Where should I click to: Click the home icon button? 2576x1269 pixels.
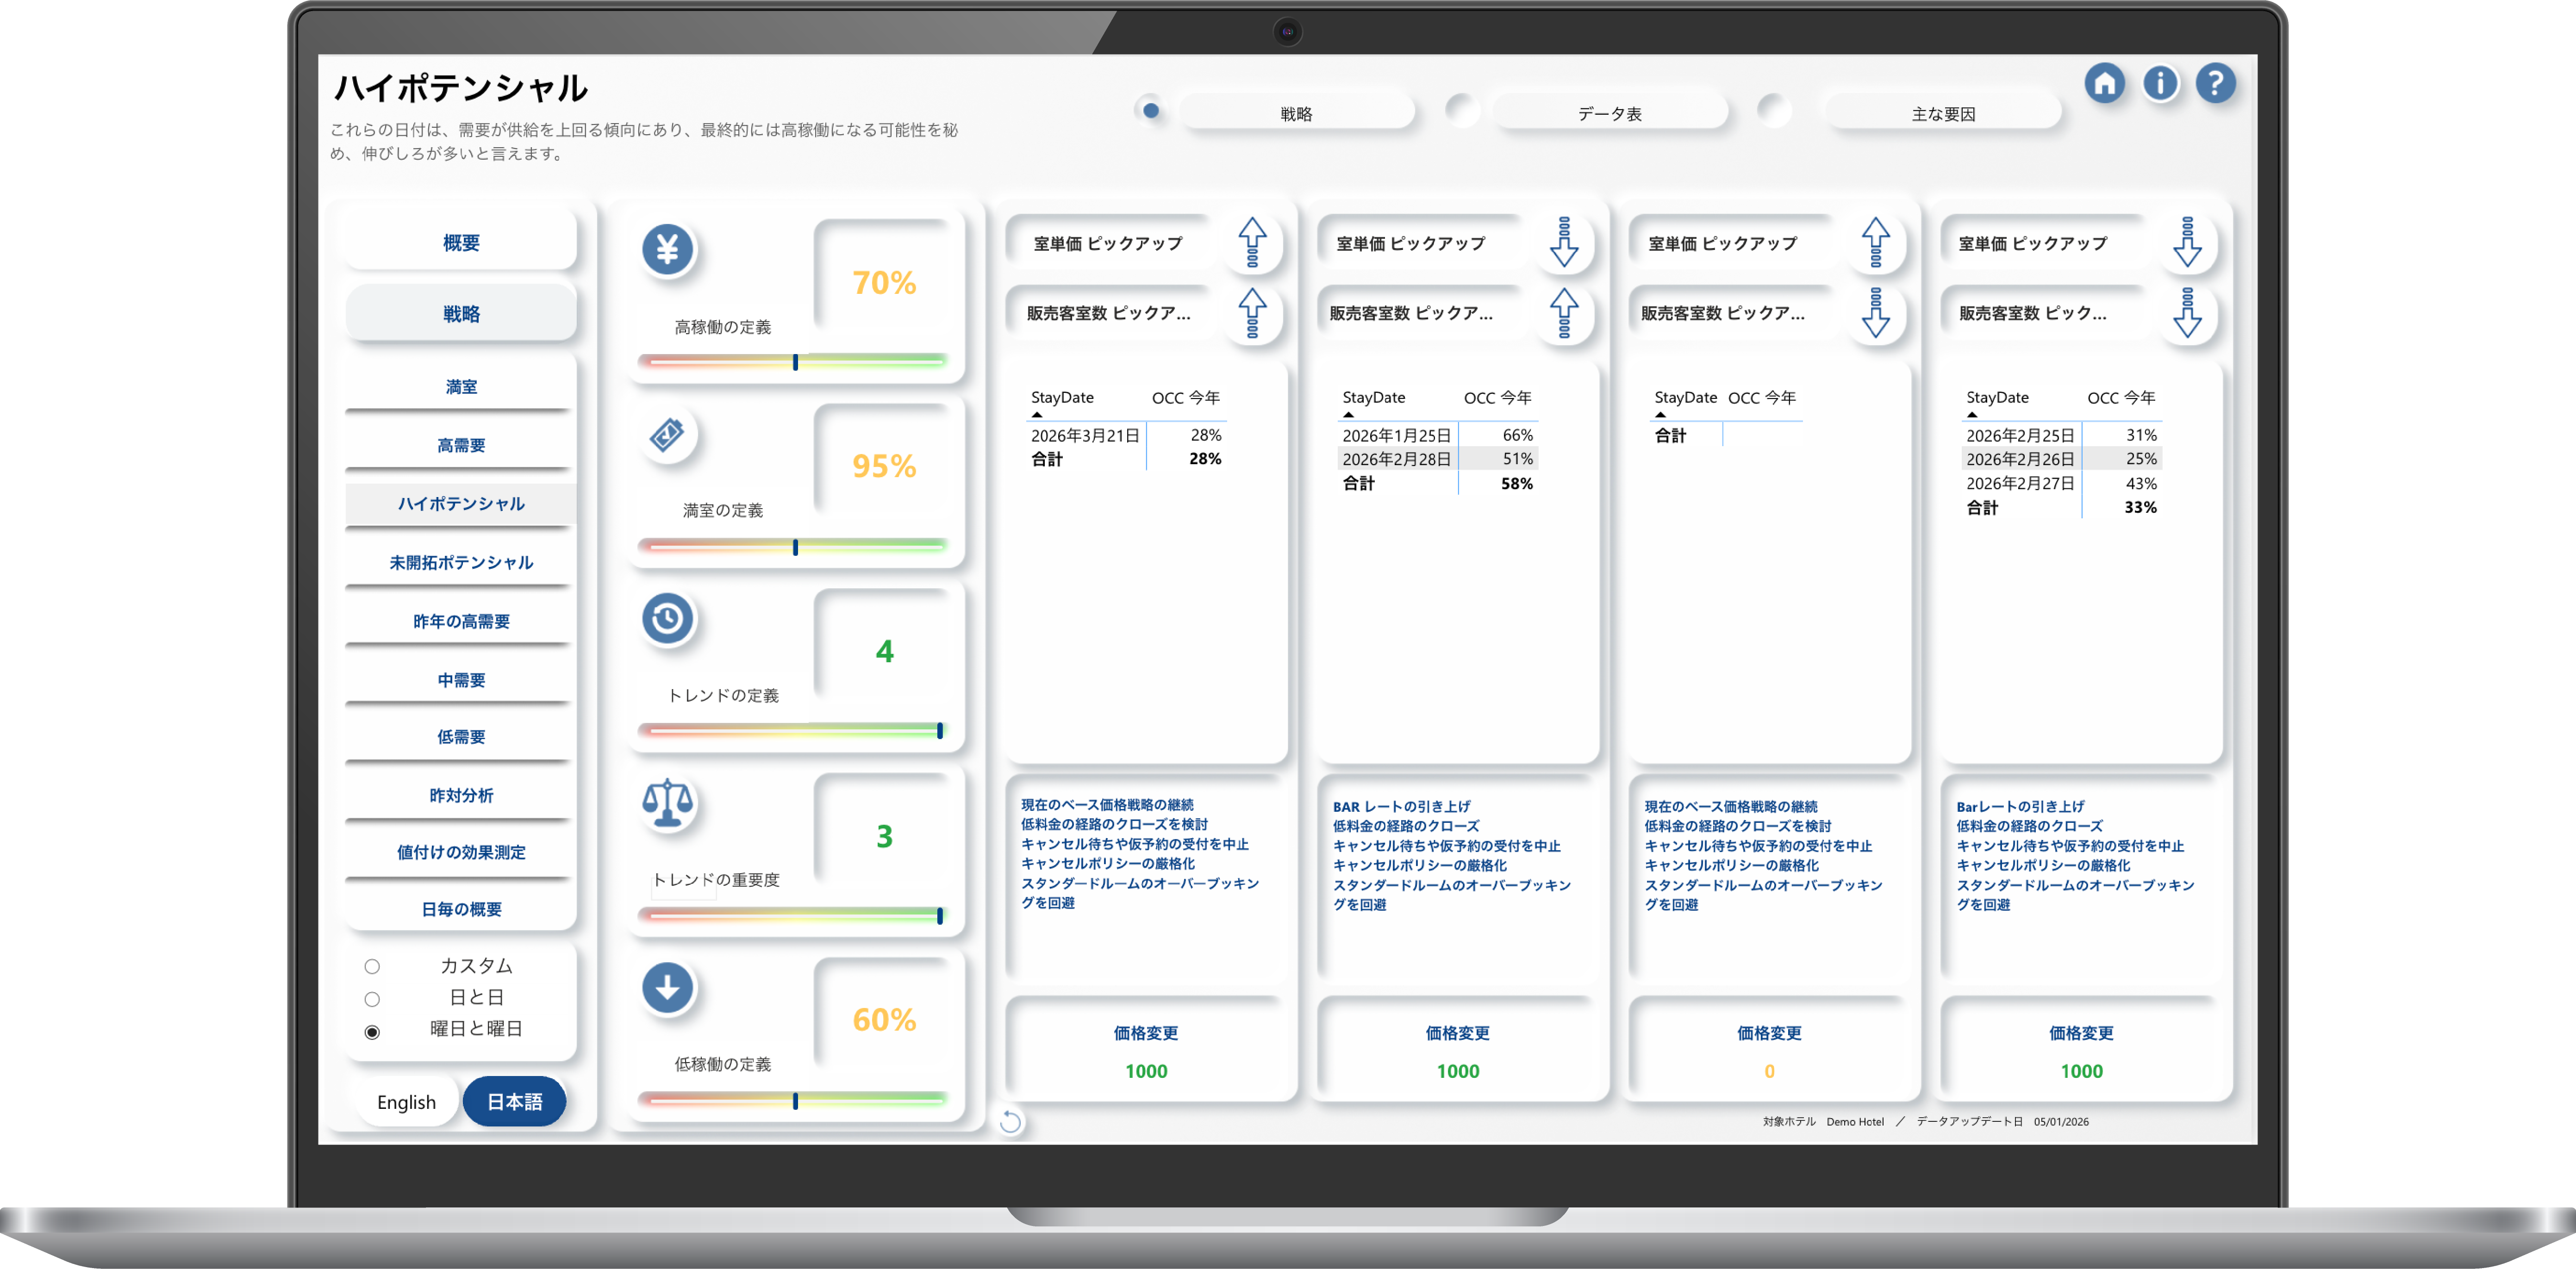click(x=2104, y=83)
